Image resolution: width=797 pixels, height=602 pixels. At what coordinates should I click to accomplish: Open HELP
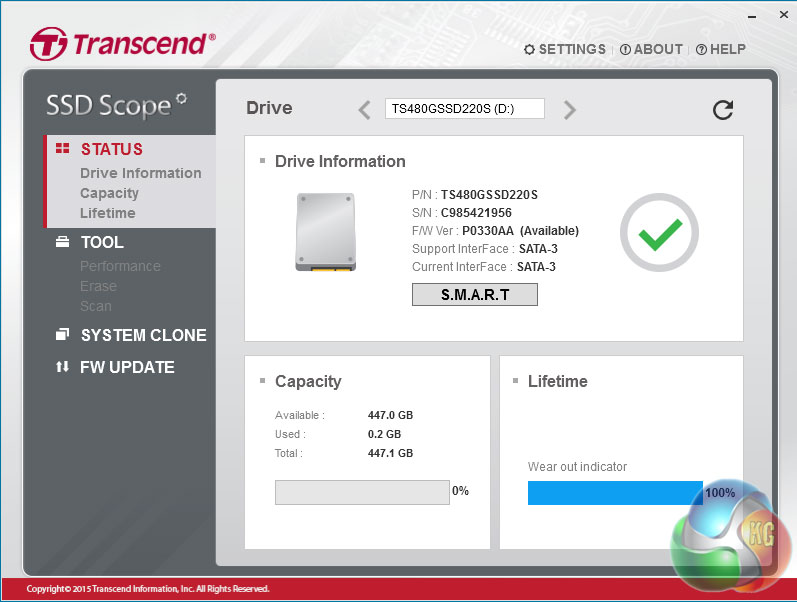[x=728, y=49]
